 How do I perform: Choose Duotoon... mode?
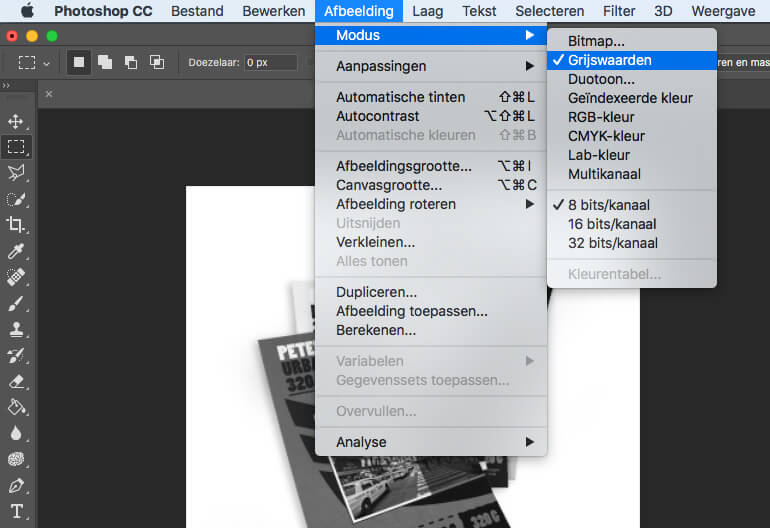632,79
